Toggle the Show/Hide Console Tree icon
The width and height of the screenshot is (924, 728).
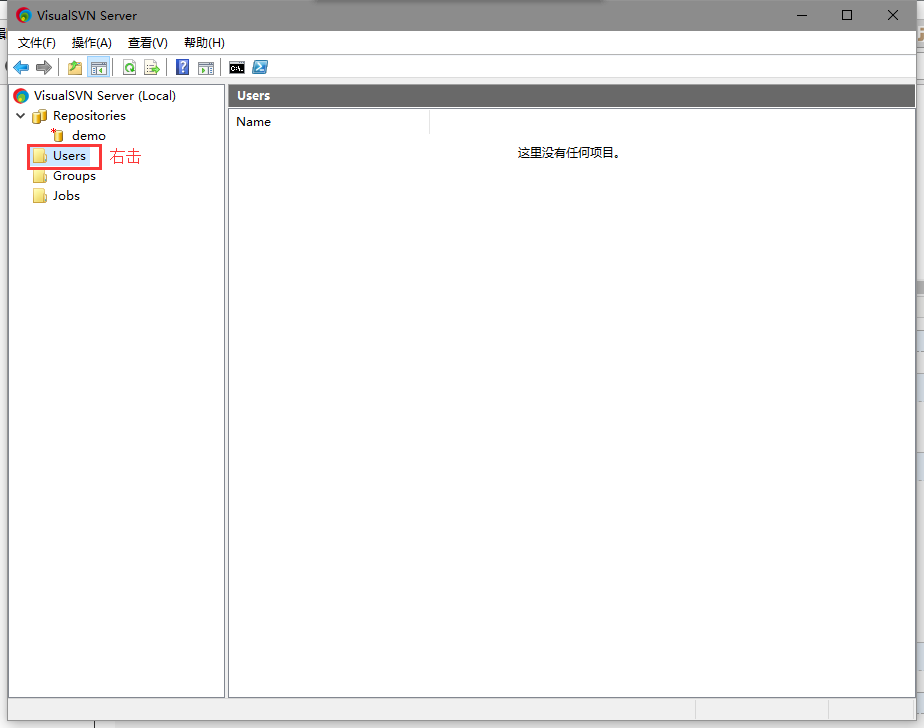(98, 68)
